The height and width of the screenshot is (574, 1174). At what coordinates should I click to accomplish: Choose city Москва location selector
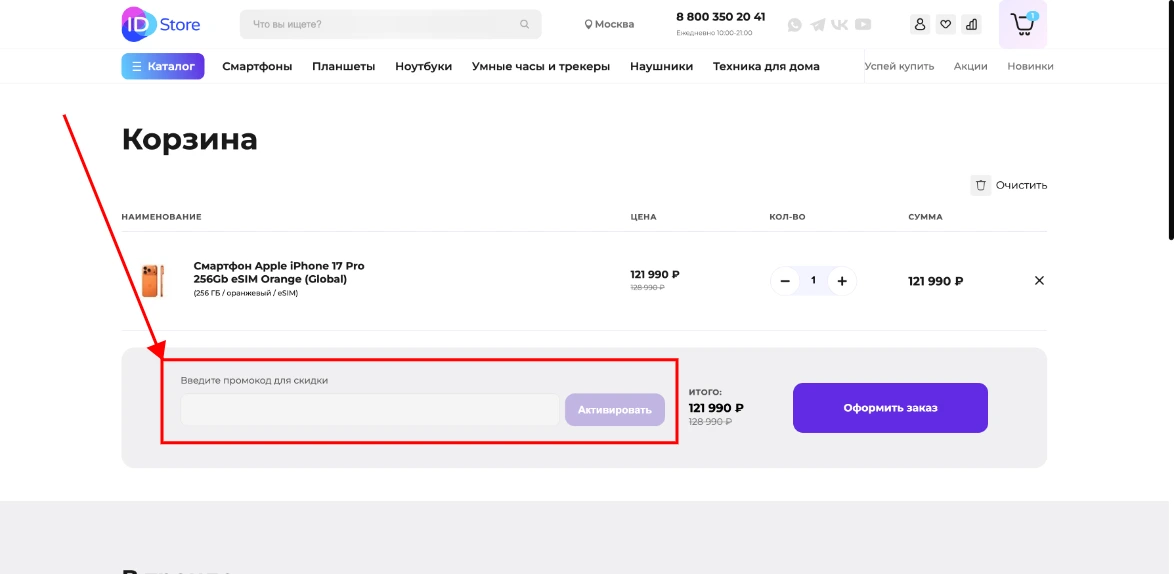[x=609, y=24]
